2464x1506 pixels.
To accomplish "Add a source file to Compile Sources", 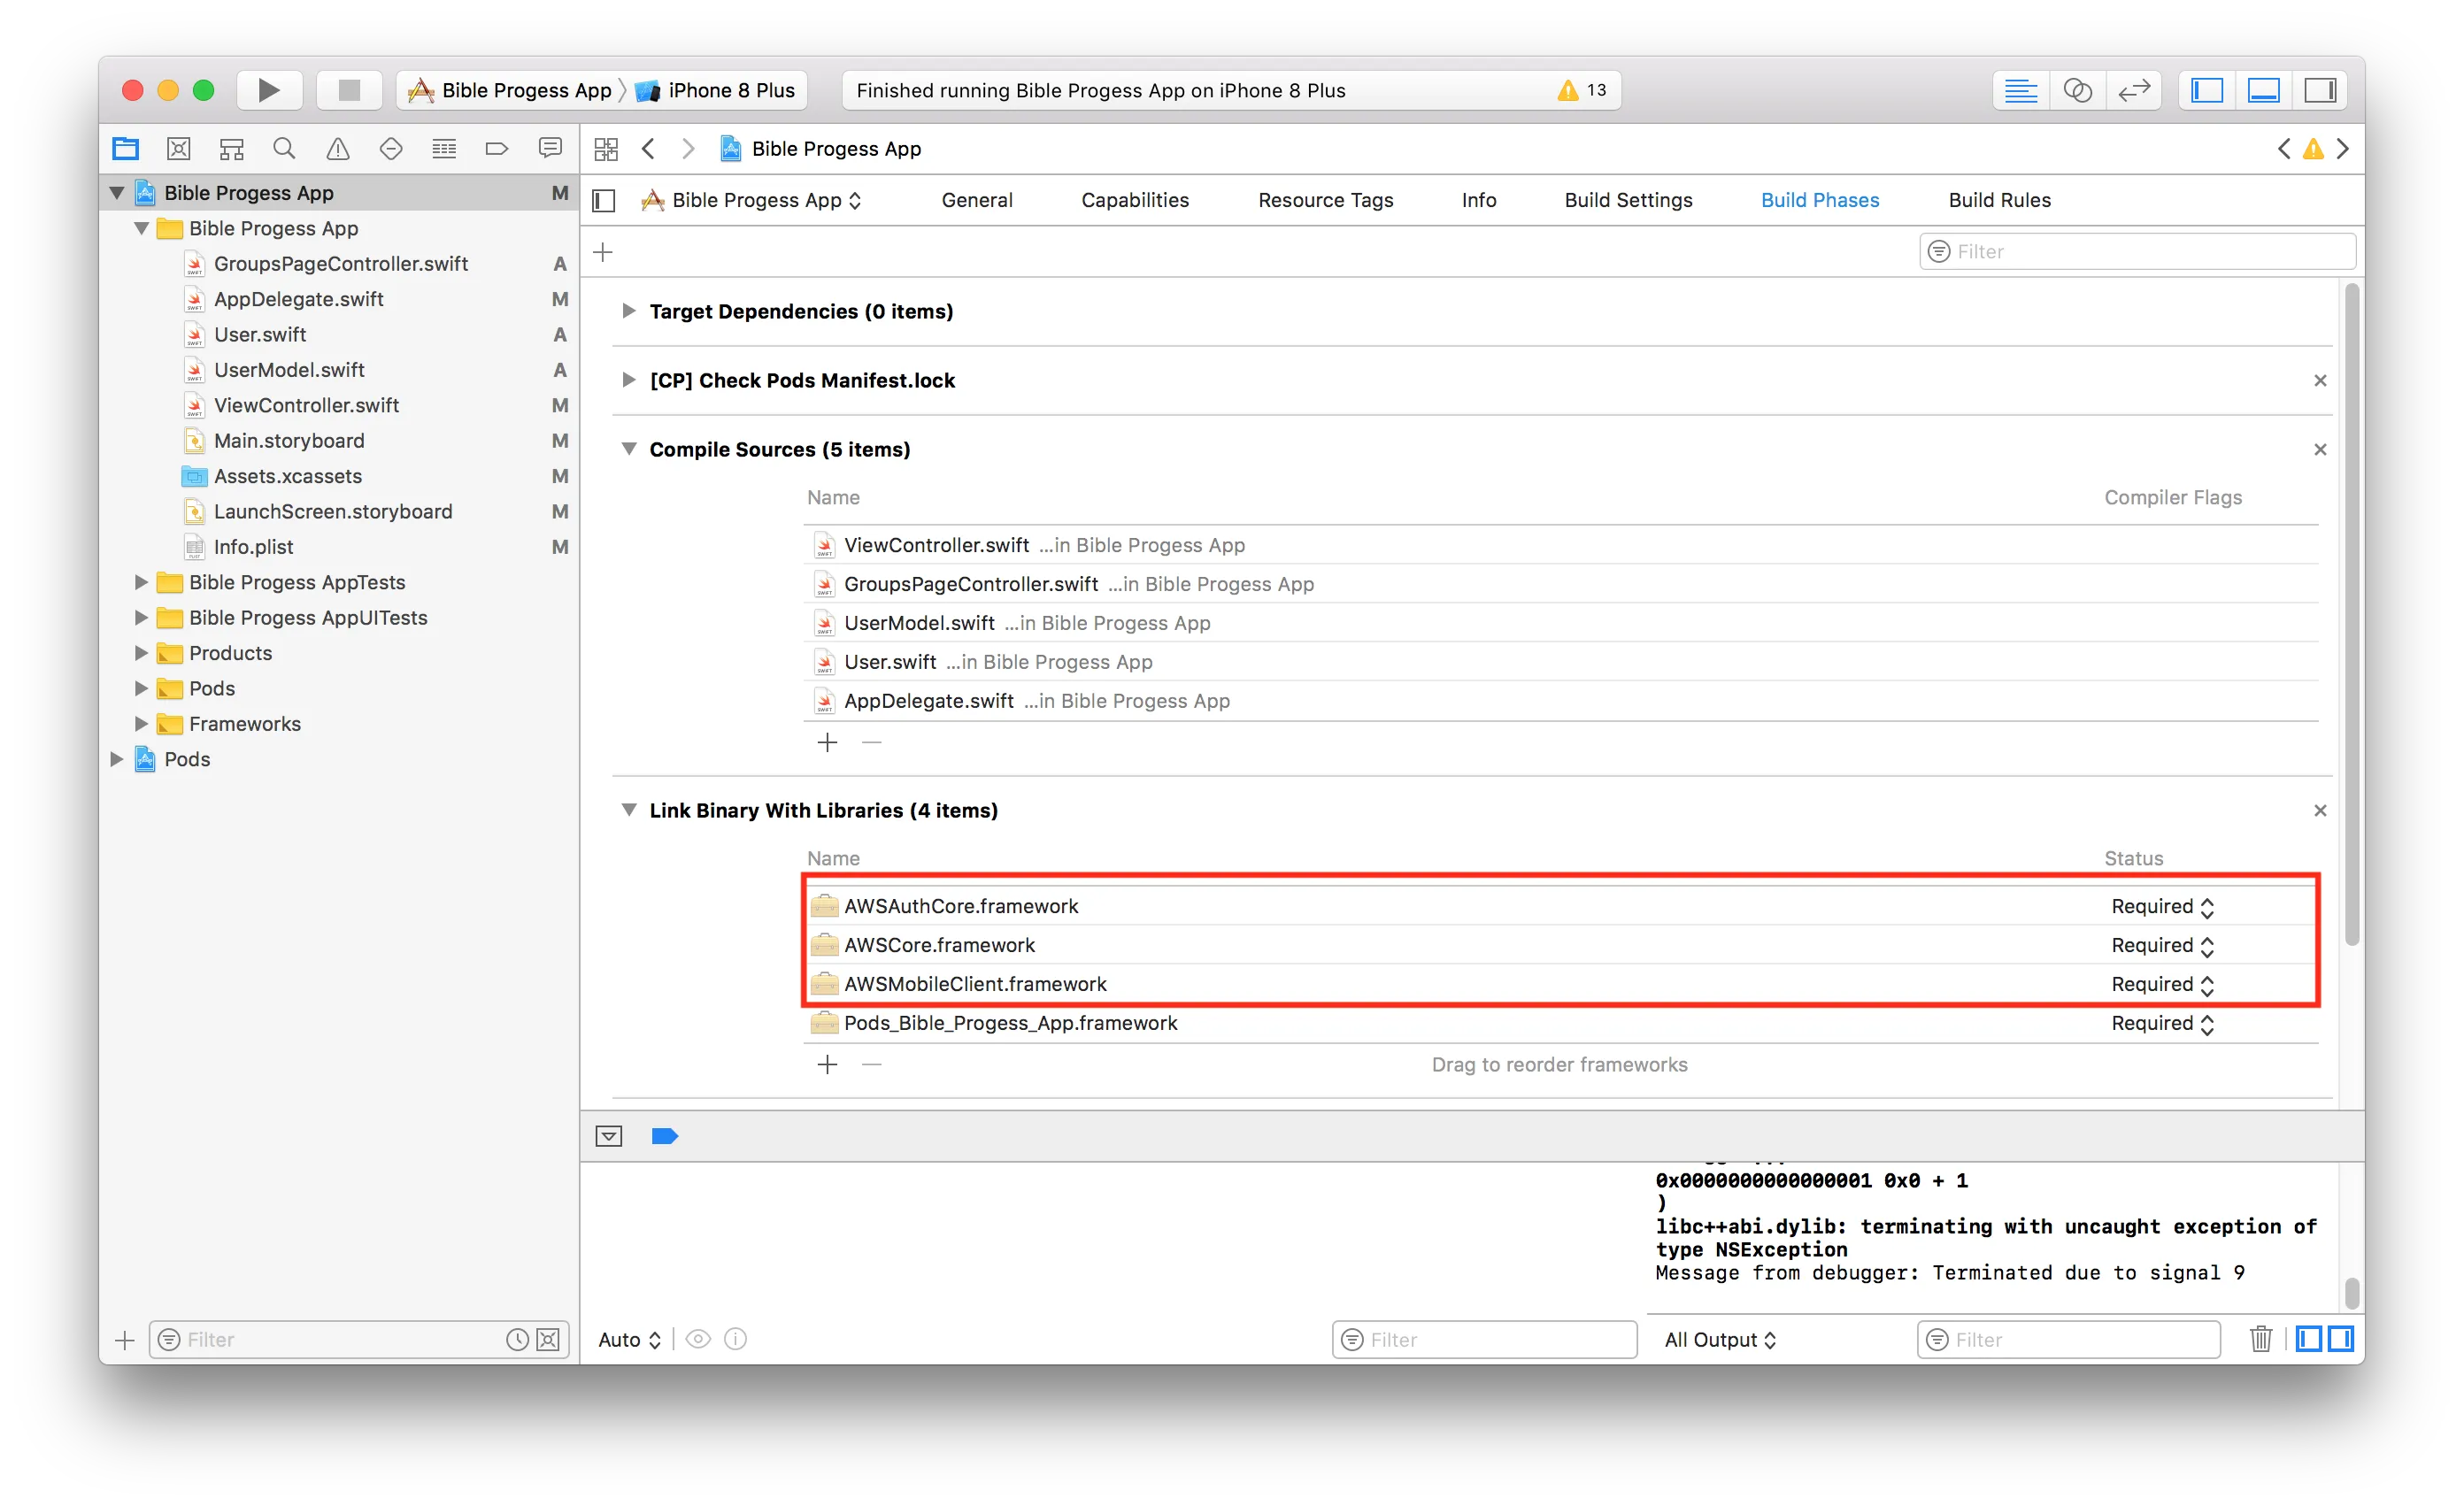I will (827, 742).
